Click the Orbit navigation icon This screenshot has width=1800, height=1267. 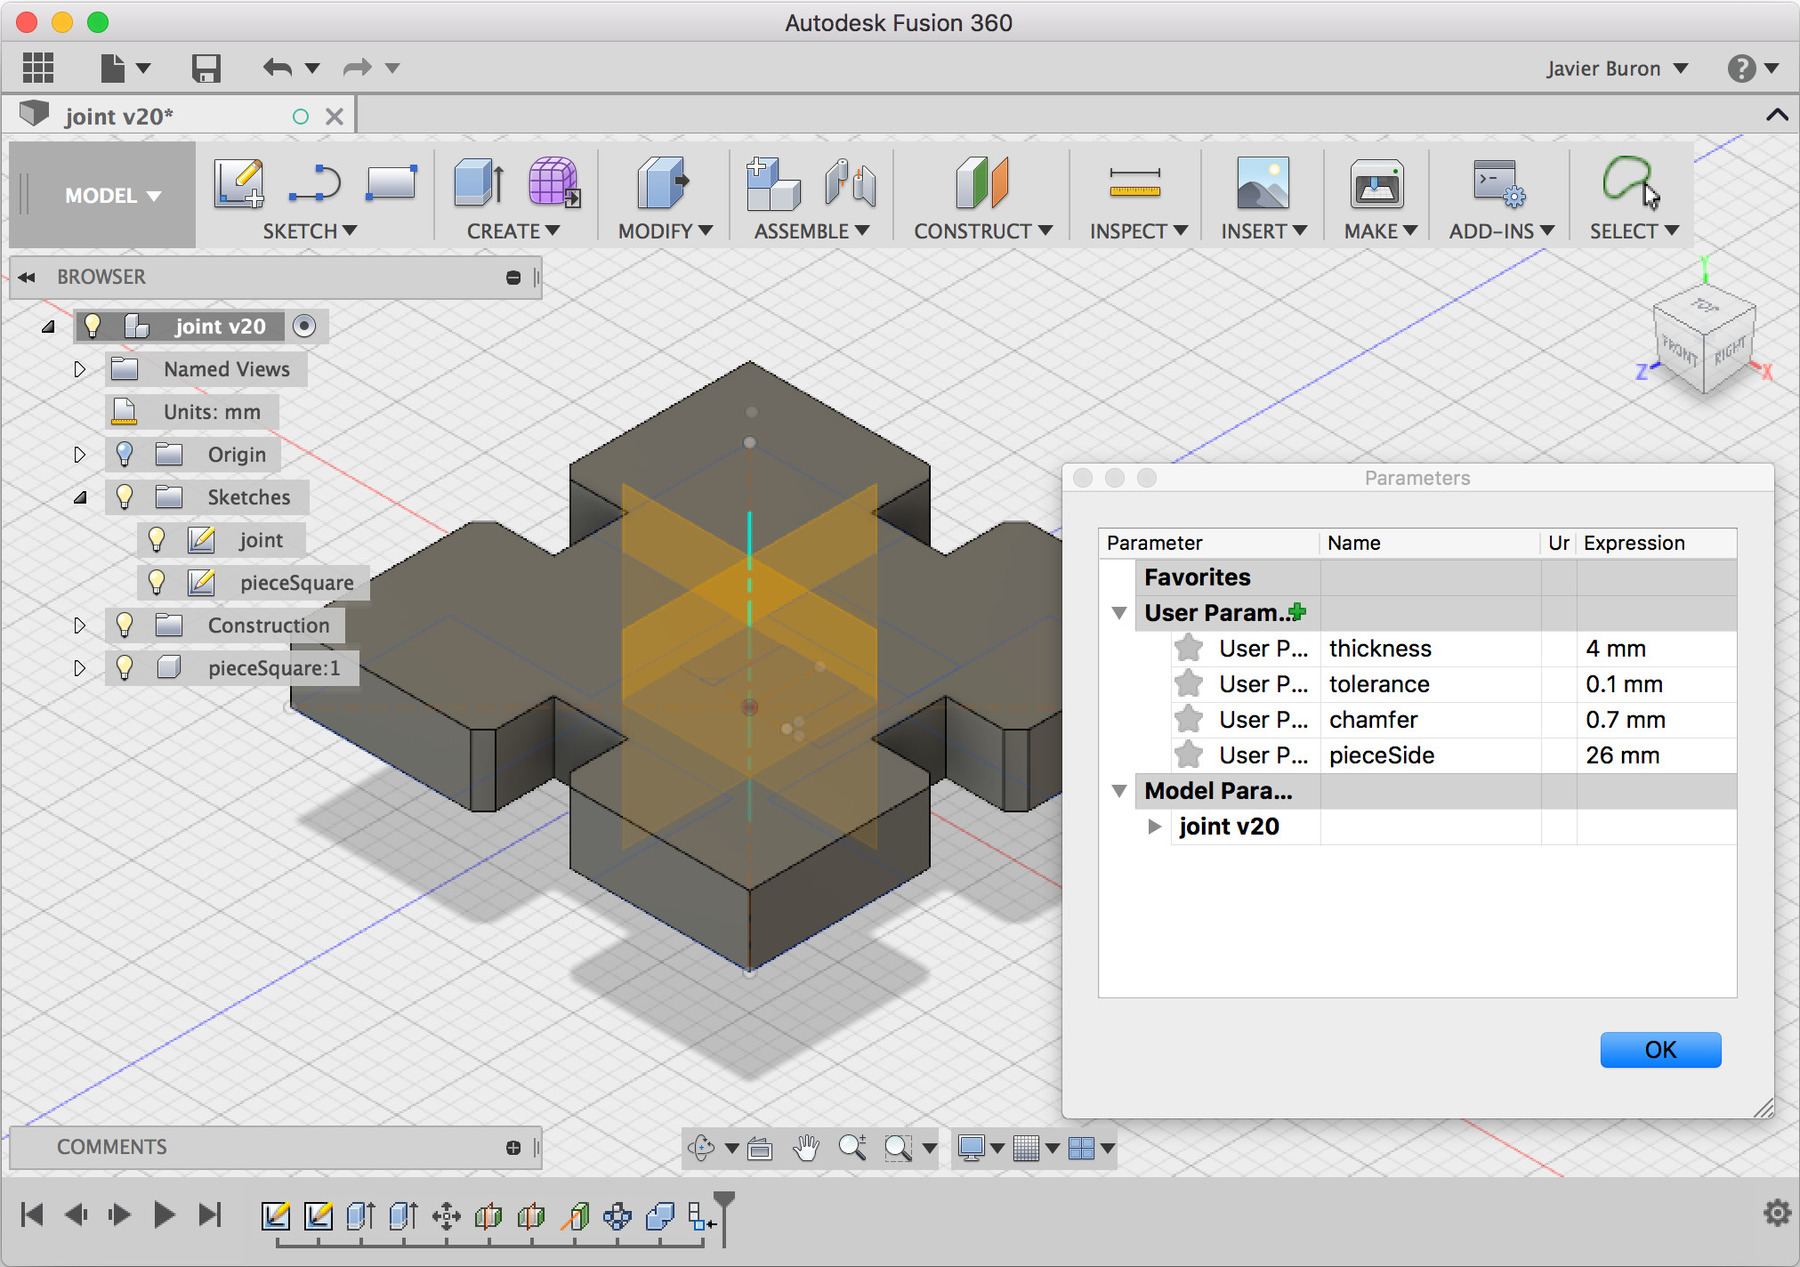(x=702, y=1148)
